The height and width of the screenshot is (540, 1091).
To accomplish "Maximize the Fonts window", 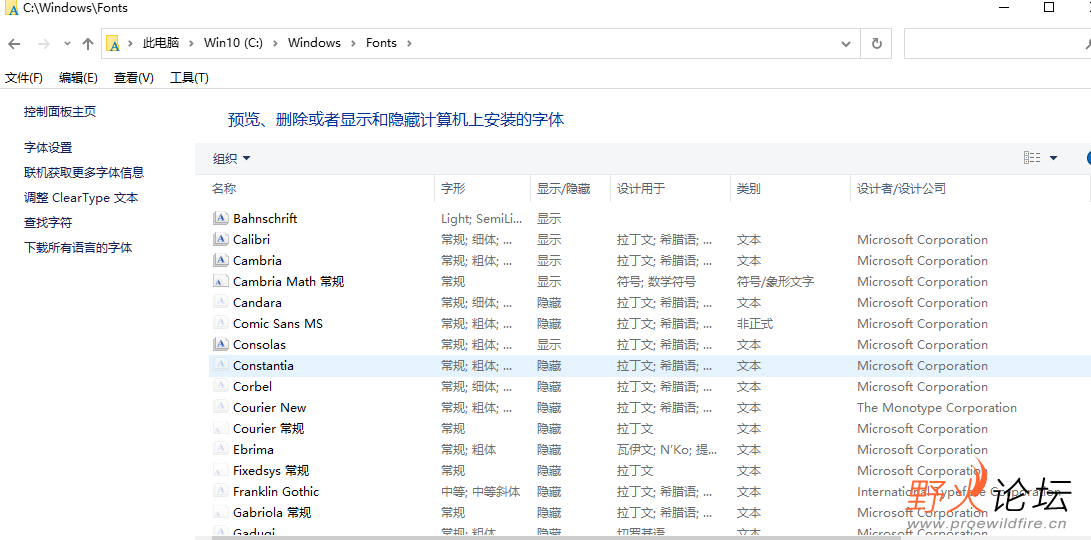I will (x=1049, y=8).
